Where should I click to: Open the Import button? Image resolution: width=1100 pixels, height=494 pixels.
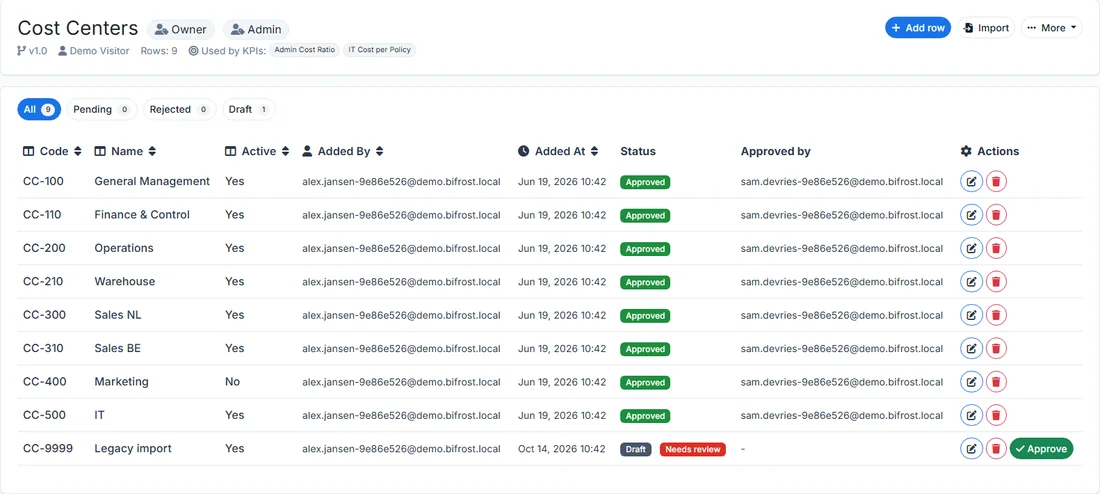986,28
